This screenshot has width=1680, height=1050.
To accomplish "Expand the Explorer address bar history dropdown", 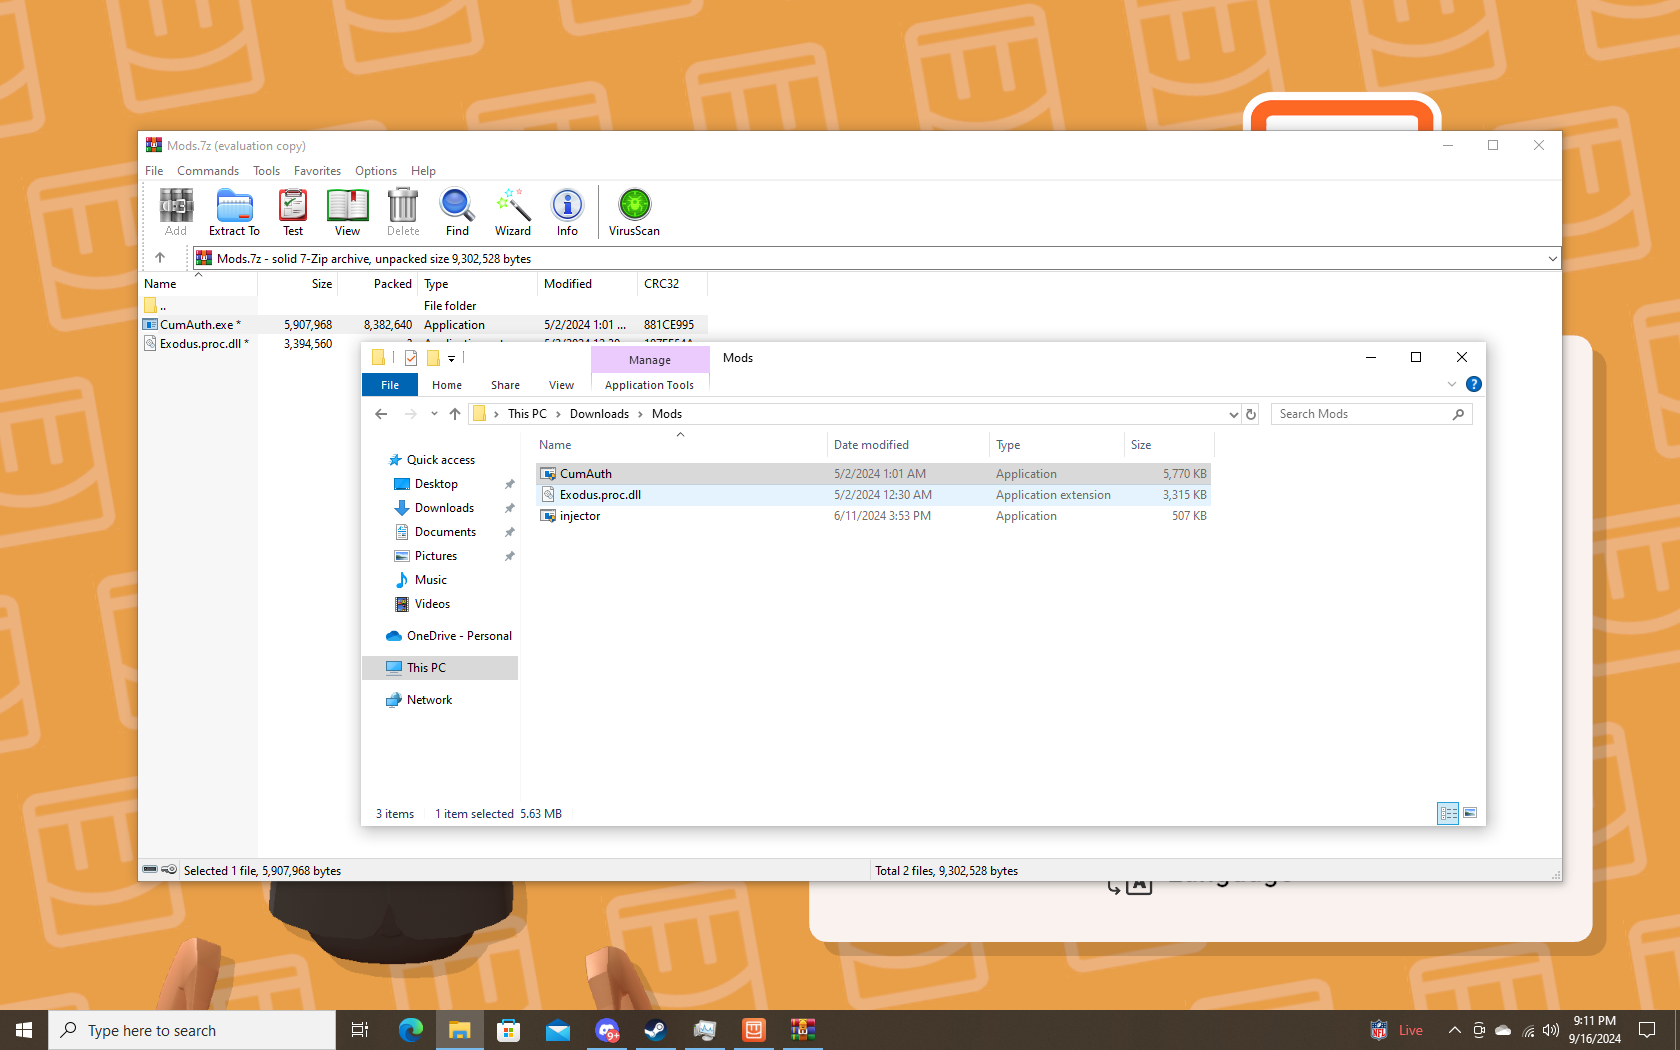I will click(1234, 414).
